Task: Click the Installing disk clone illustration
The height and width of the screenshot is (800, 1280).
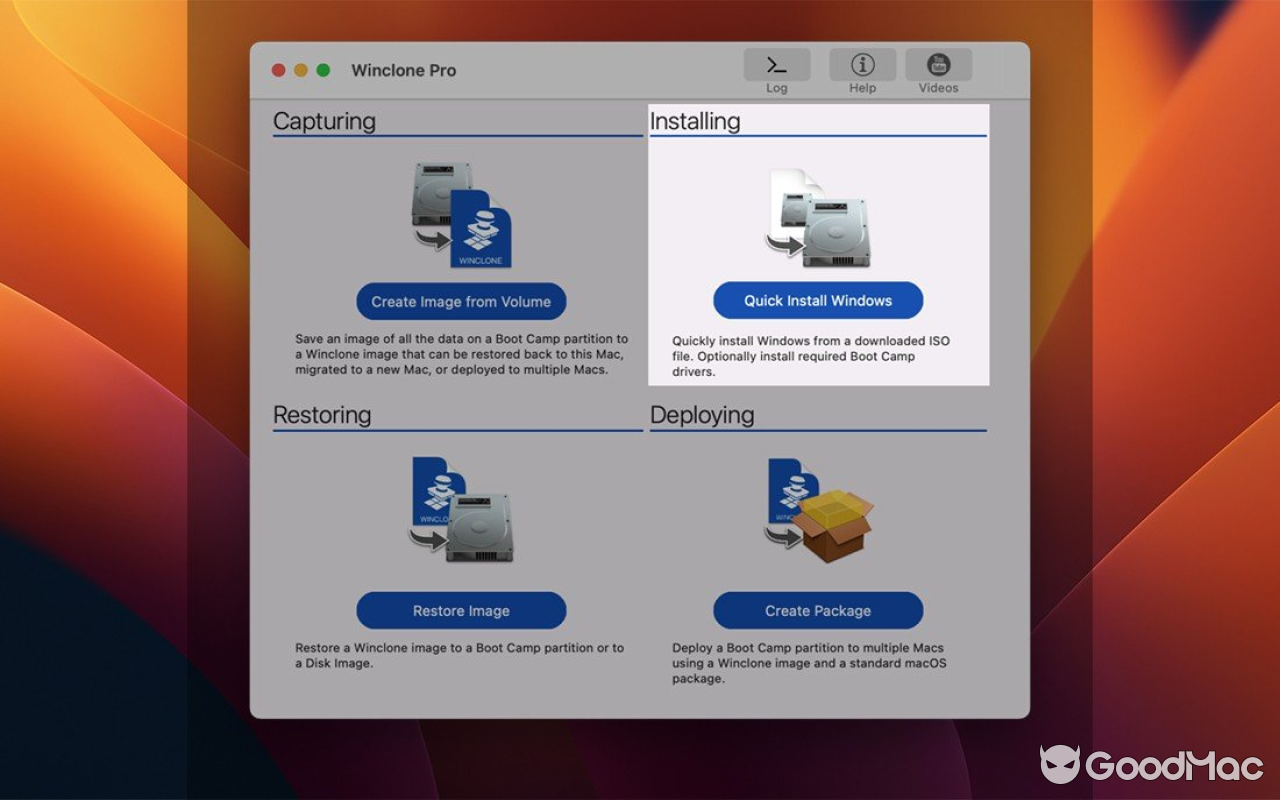Action: [x=818, y=215]
